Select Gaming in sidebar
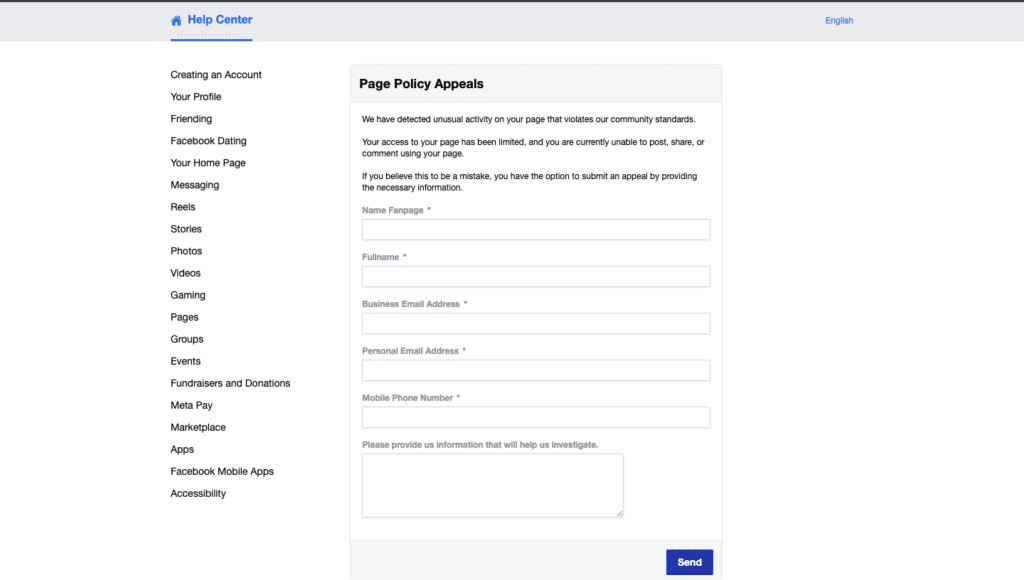Viewport: 1024px width, 580px height. [x=187, y=295]
